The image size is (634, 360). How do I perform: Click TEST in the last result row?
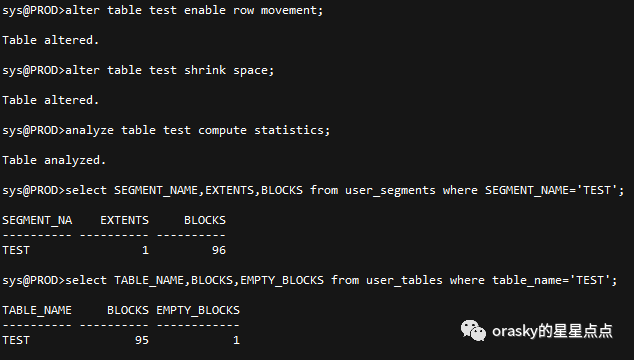tap(16, 340)
